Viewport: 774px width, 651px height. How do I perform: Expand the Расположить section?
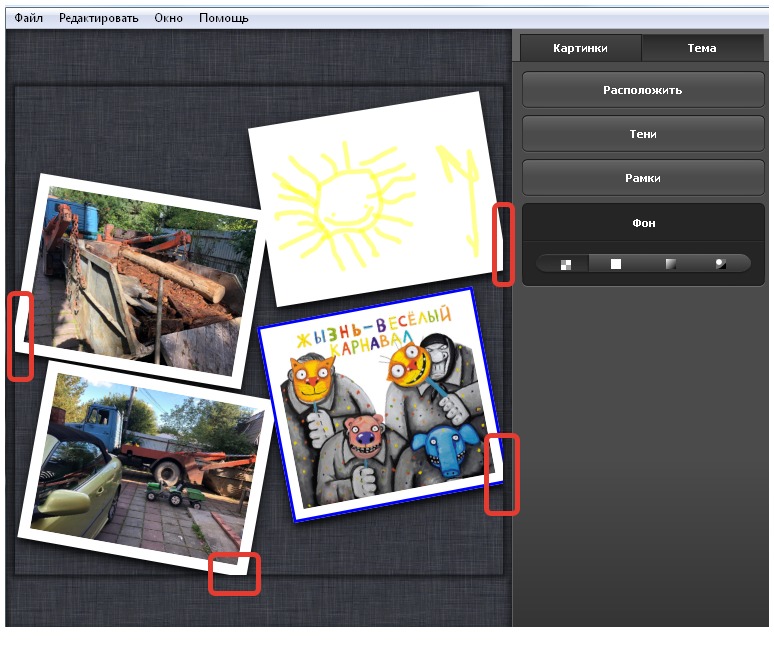[643, 90]
